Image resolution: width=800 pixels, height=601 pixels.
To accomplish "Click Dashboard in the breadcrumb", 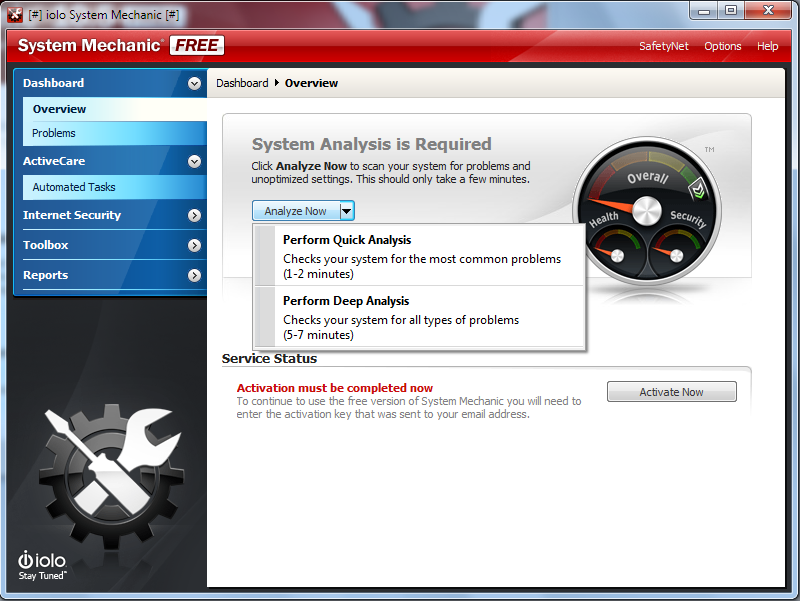I will point(242,83).
